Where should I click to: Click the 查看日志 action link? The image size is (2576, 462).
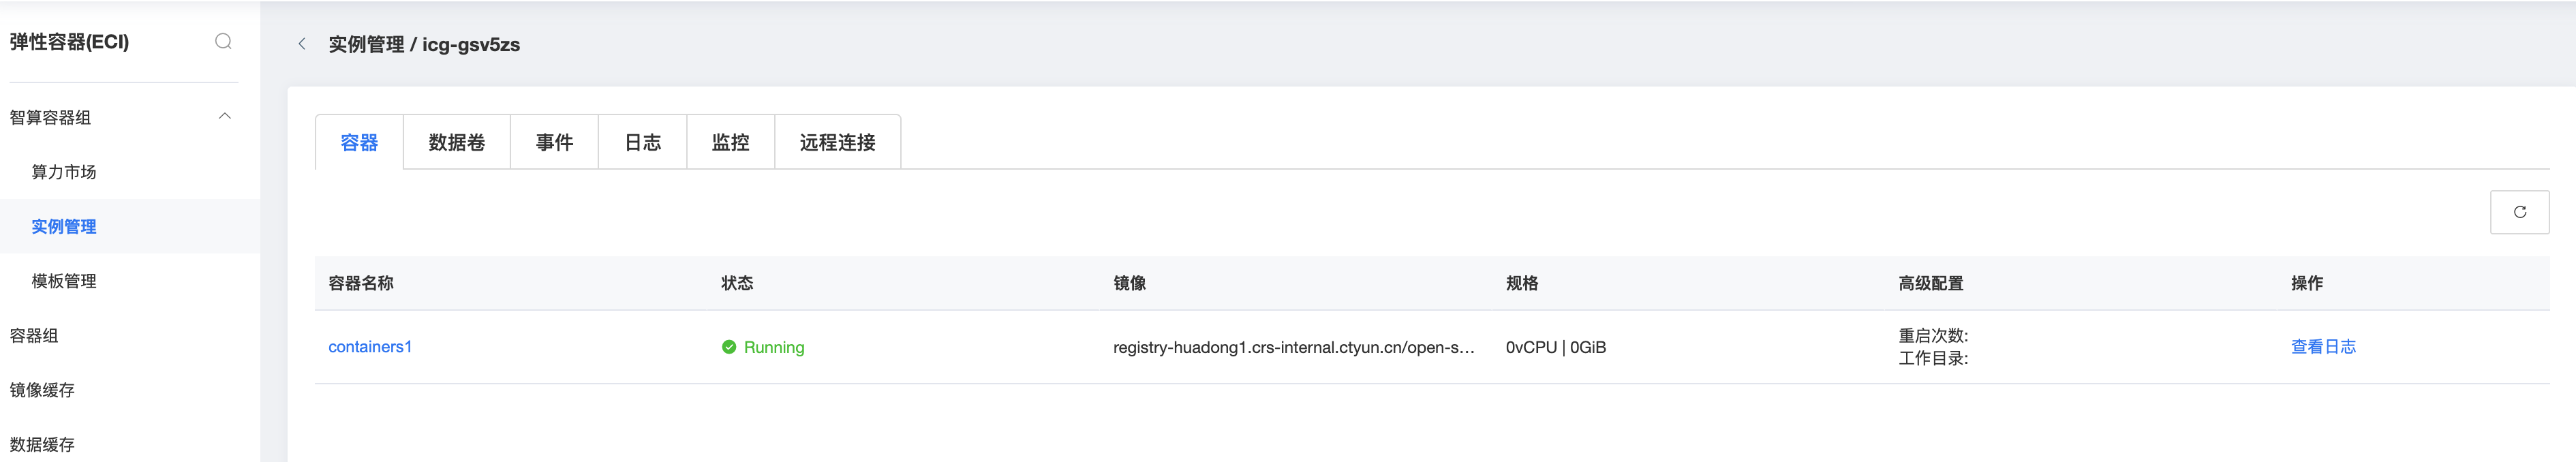pyautogui.click(x=2322, y=347)
